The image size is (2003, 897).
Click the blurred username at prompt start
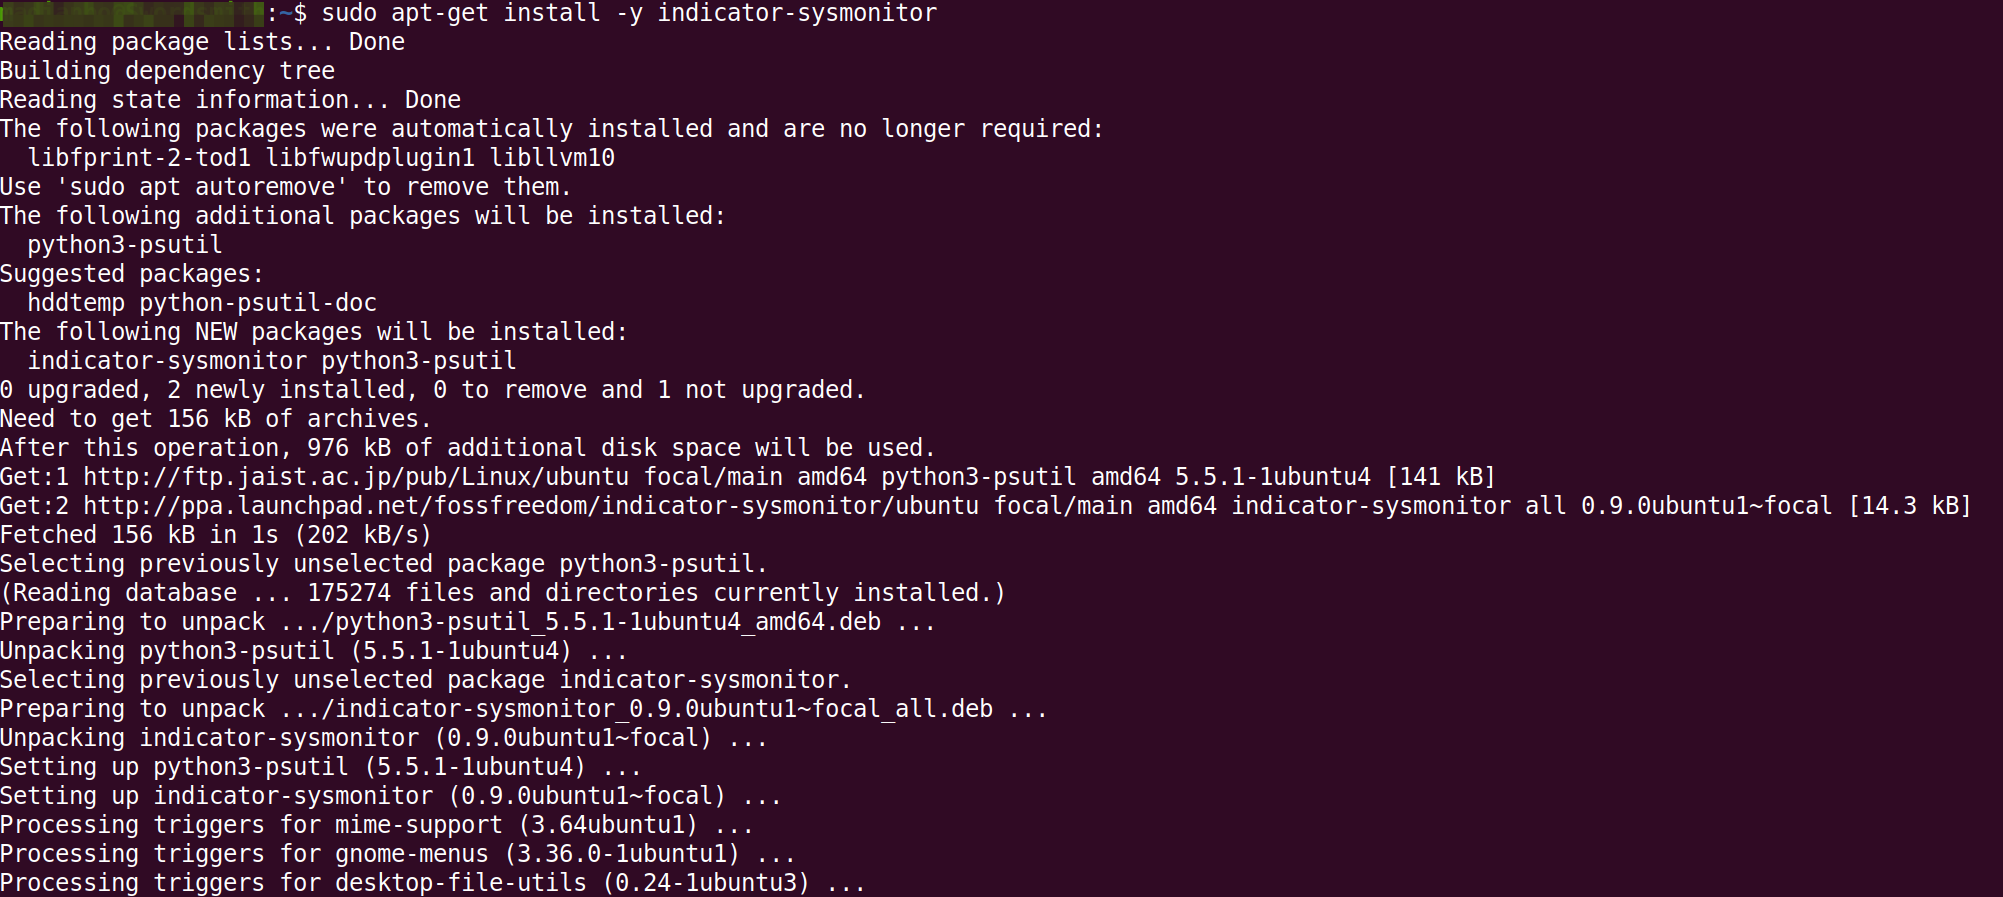[x=132, y=14]
